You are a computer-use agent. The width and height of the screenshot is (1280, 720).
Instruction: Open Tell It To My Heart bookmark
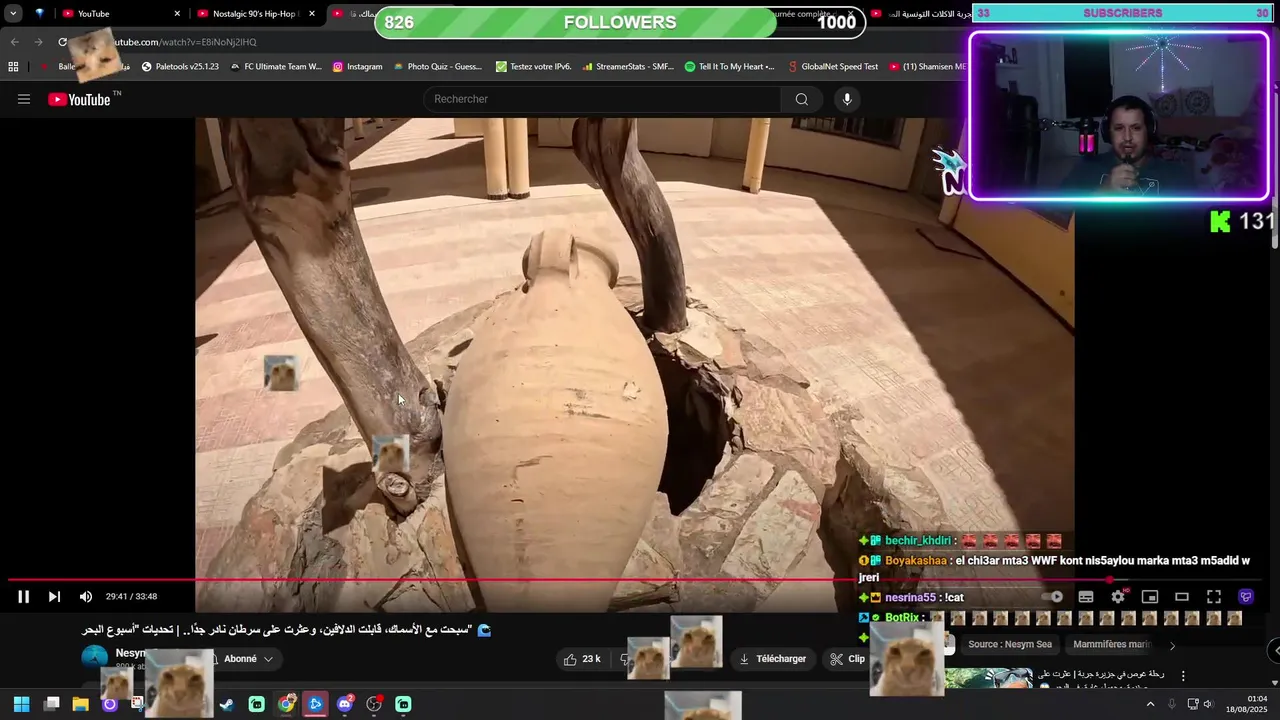coord(729,67)
